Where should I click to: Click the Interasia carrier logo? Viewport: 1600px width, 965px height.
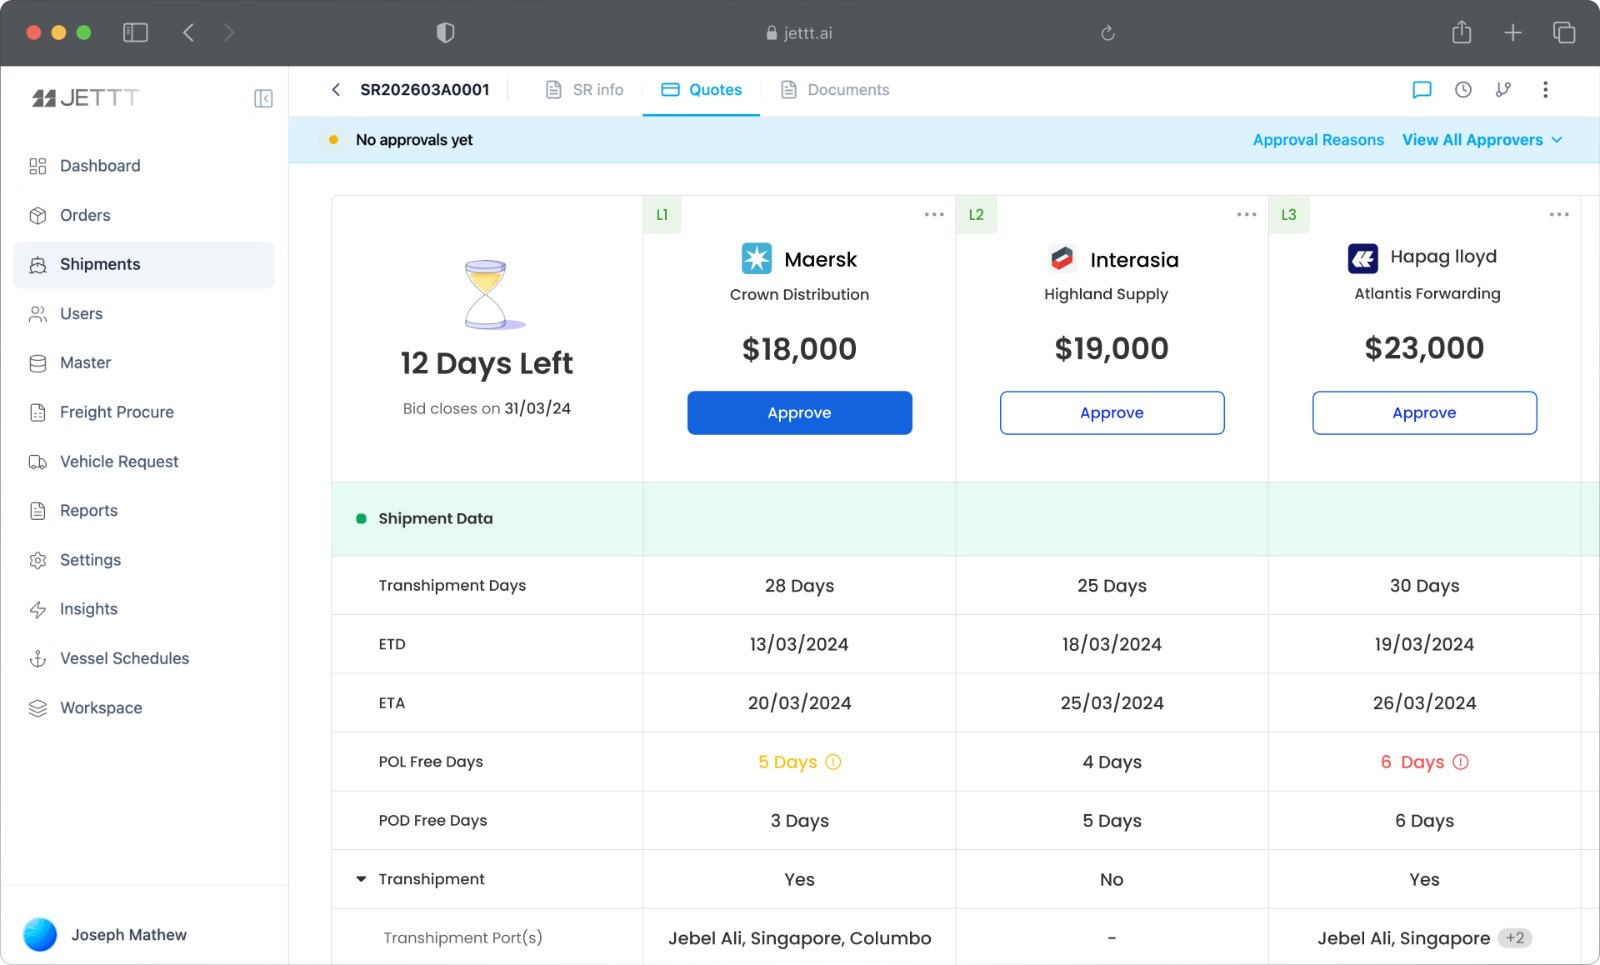point(1062,259)
